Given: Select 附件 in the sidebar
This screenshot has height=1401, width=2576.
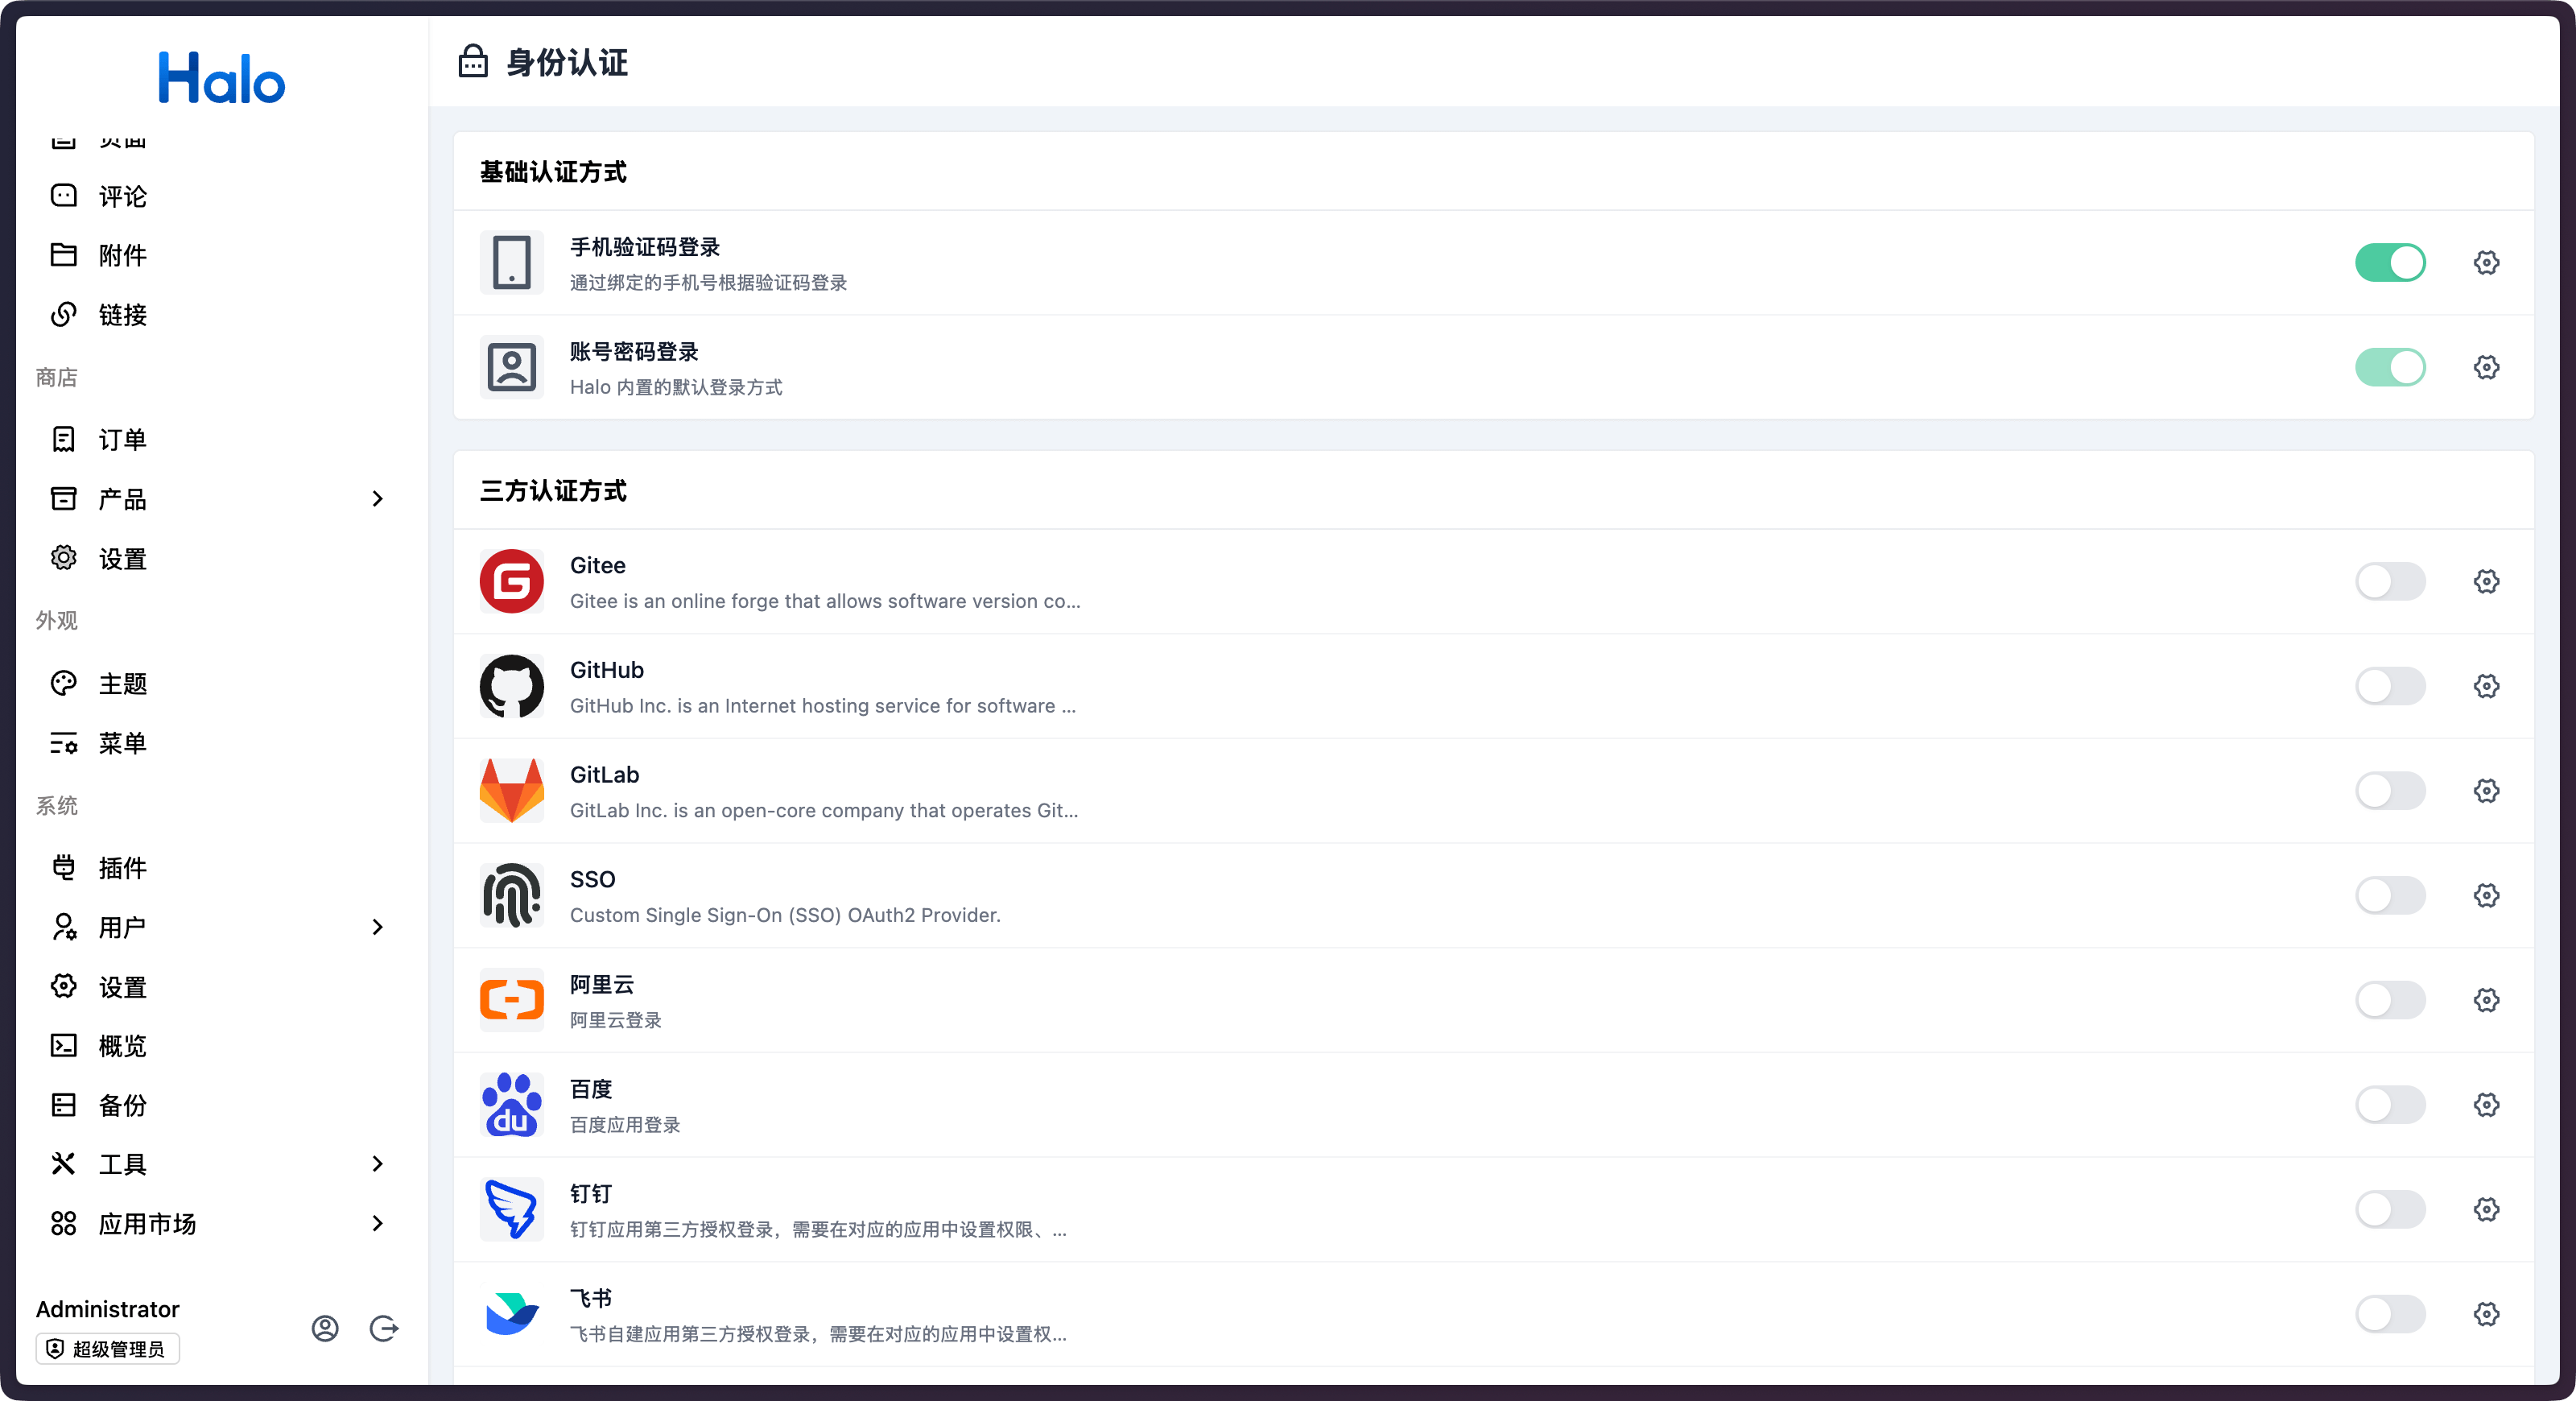Looking at the screenshot, I should click(122, 255).
